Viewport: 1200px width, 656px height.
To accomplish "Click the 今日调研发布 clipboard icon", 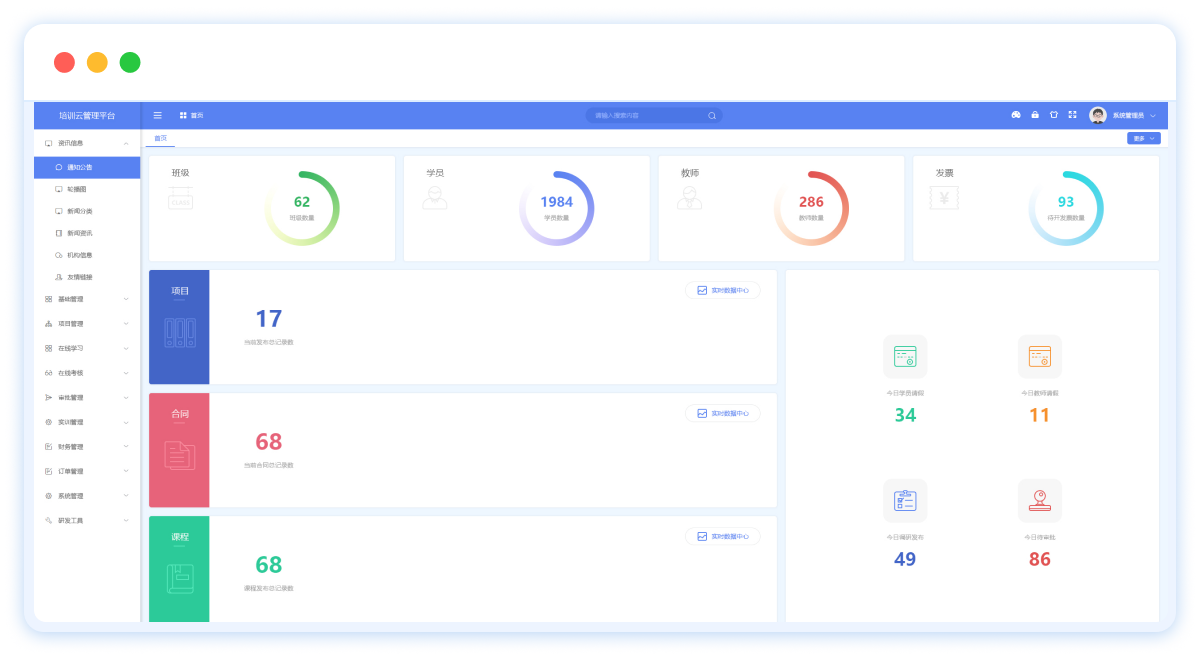I will point(905,500).
